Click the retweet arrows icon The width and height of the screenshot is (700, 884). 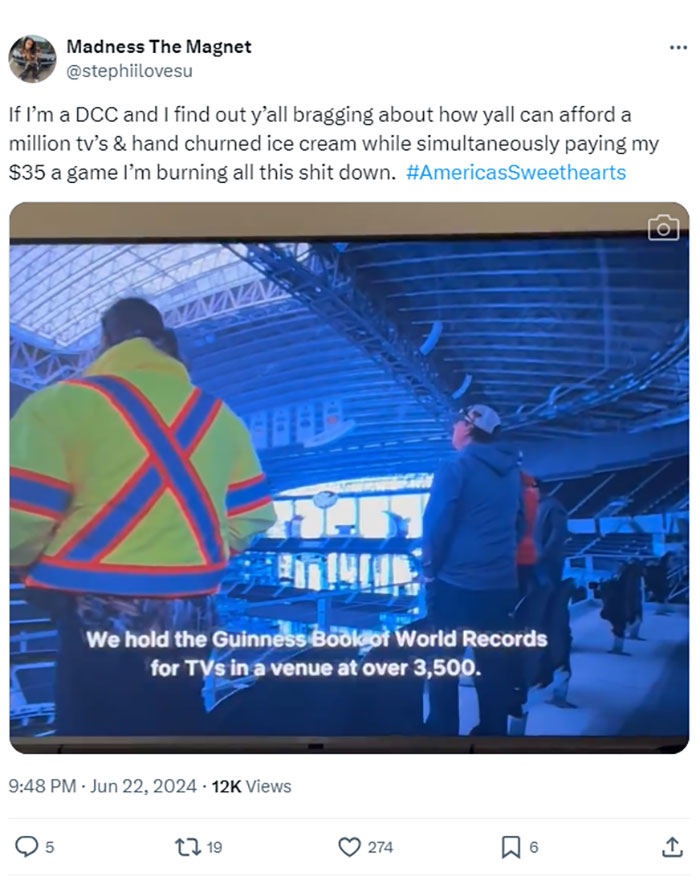pos(187,847)
